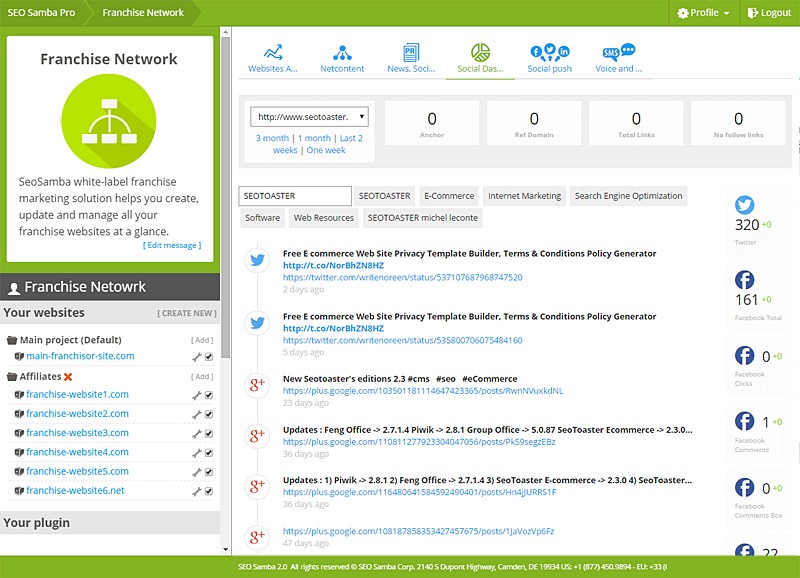Screen dimensions: 800x578
Task: Click the Logout door icon
Action: [753, 13]
